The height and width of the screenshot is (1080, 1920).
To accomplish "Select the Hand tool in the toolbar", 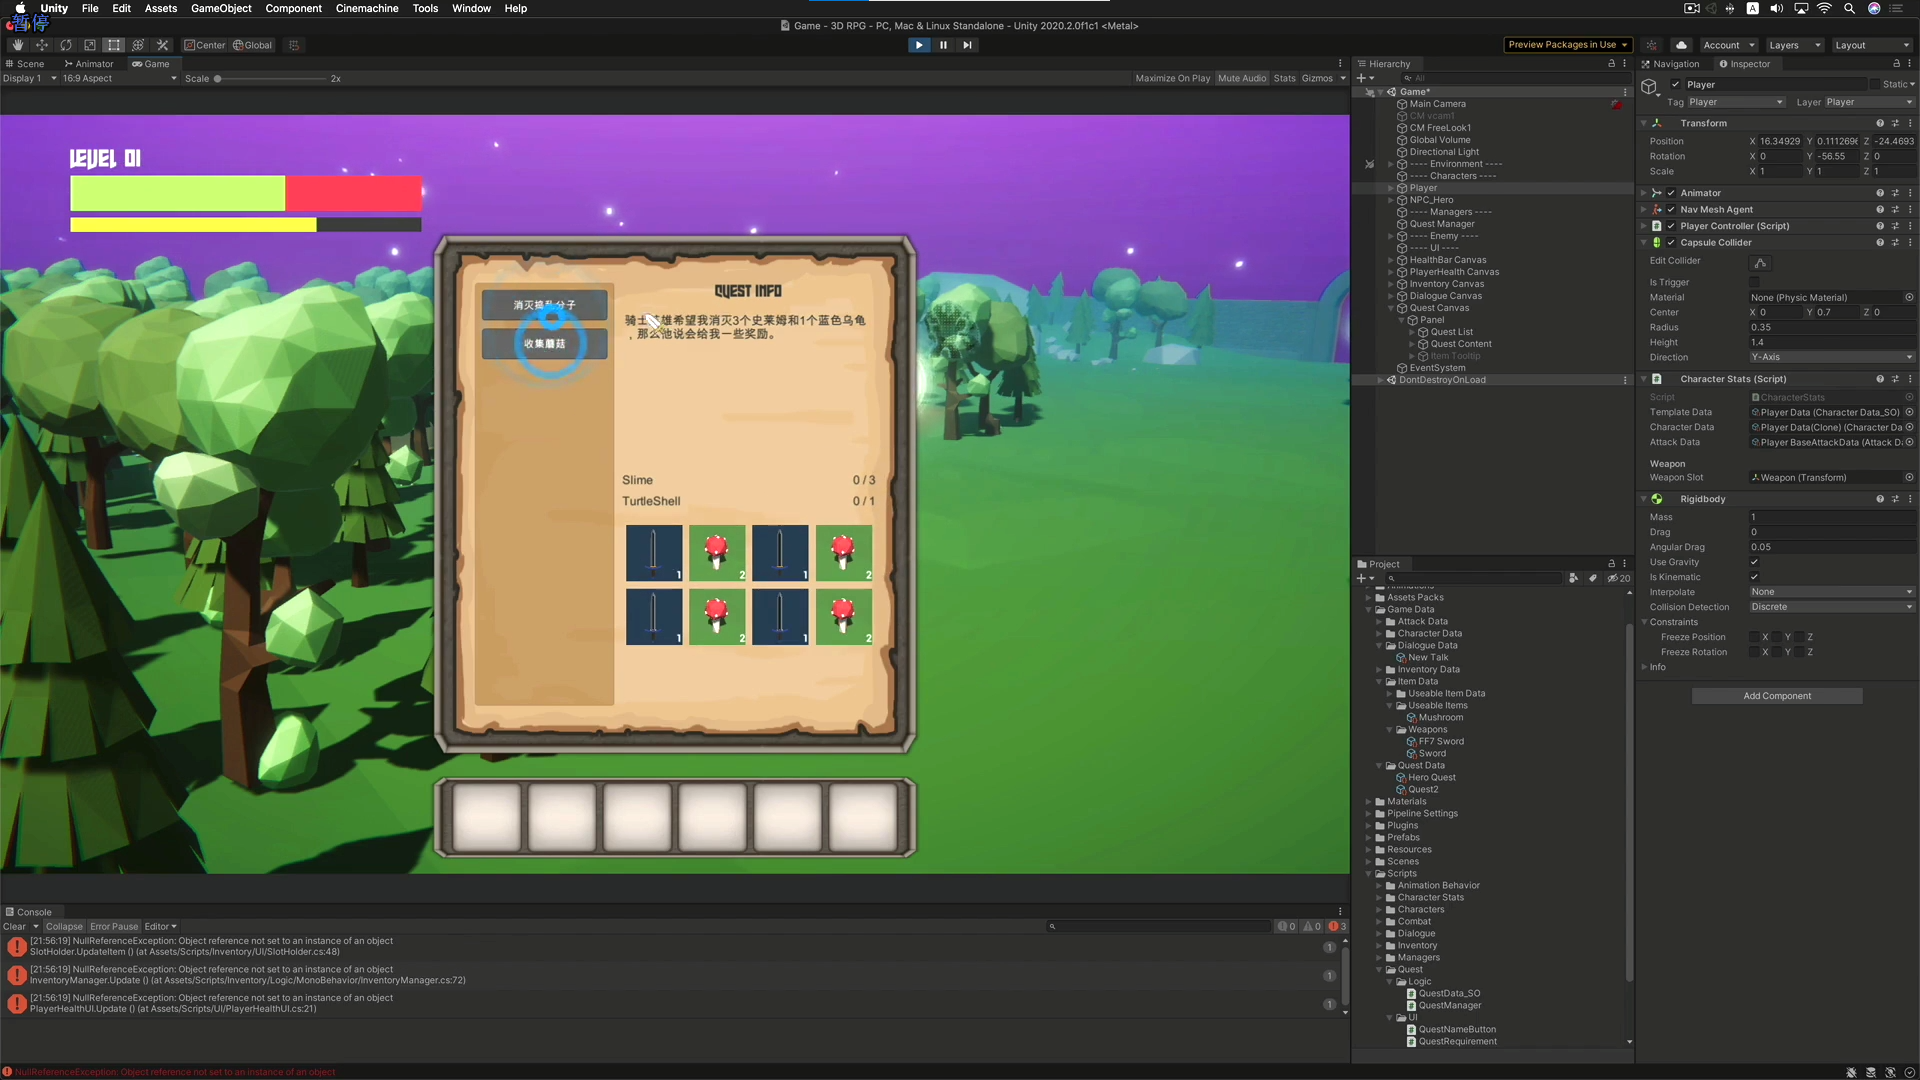I will [17, 45].
